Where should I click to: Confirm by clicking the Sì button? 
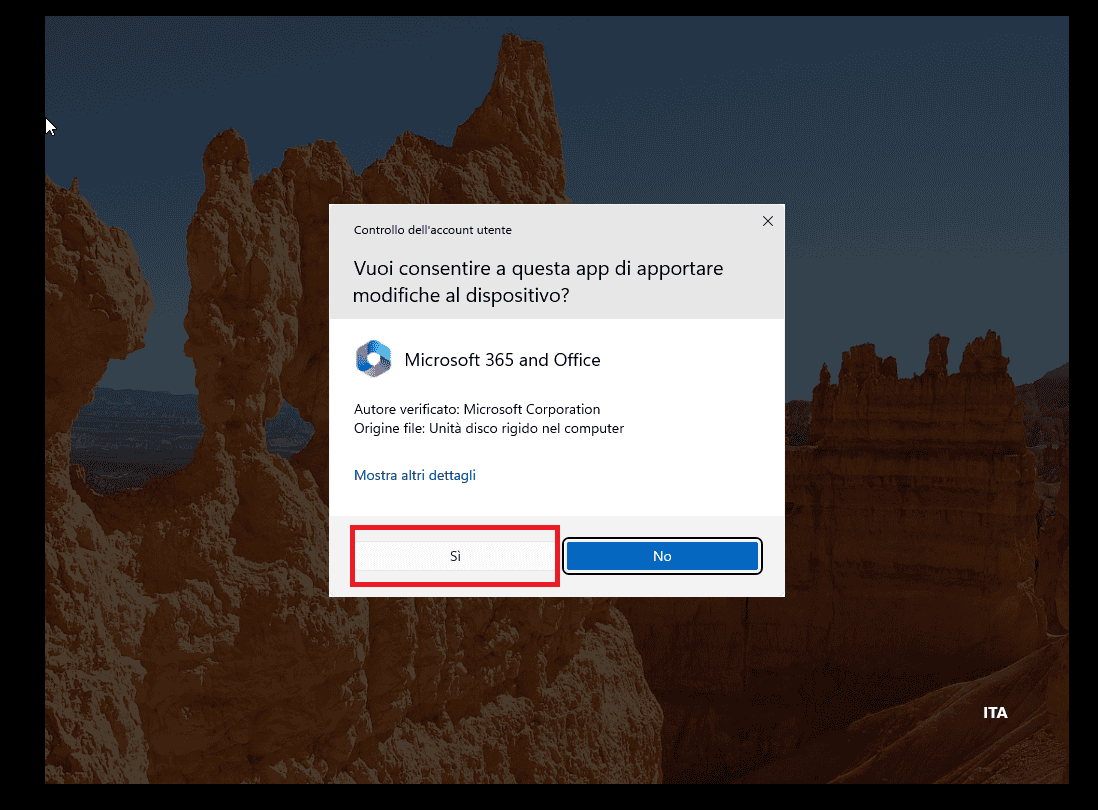point(455,556)
